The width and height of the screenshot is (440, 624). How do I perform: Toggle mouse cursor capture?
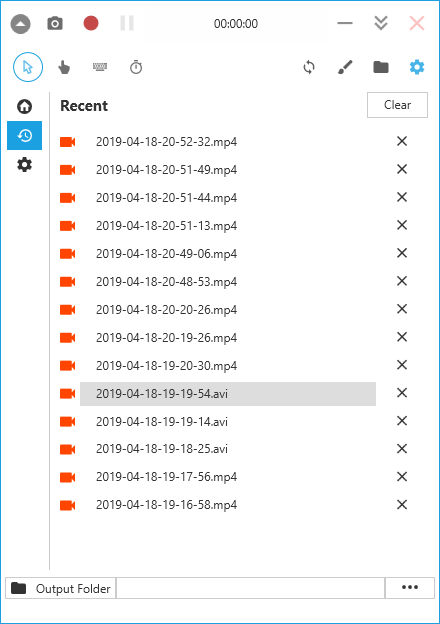pos(28,67)
